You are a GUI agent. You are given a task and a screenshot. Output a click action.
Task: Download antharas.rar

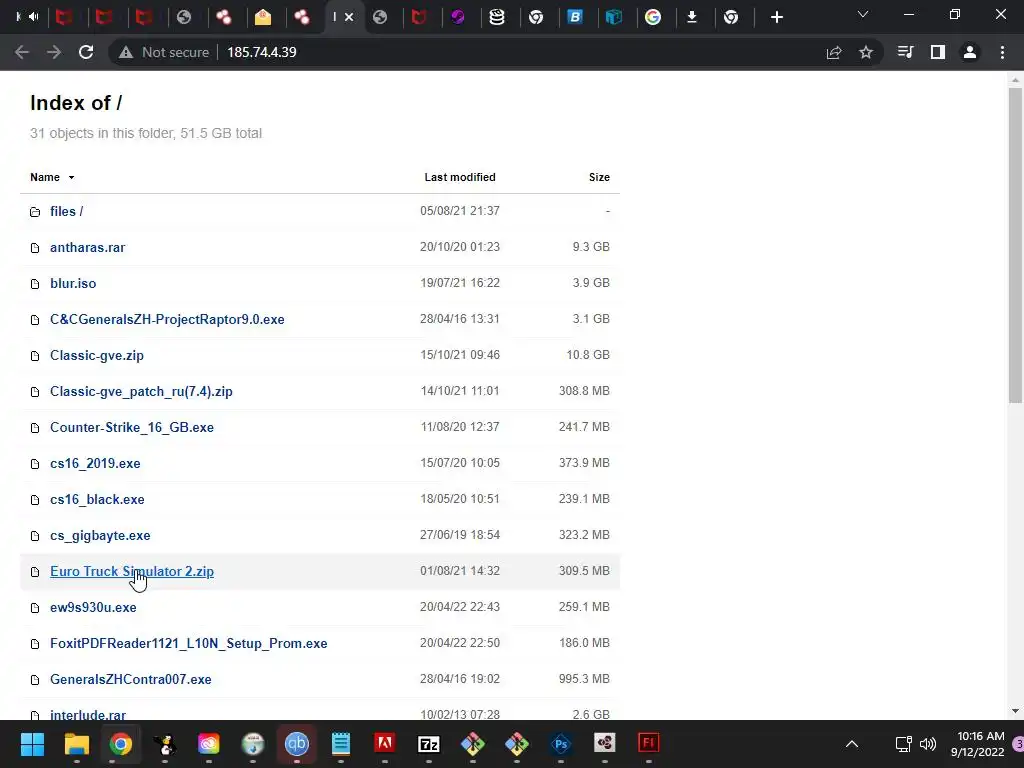88,248
